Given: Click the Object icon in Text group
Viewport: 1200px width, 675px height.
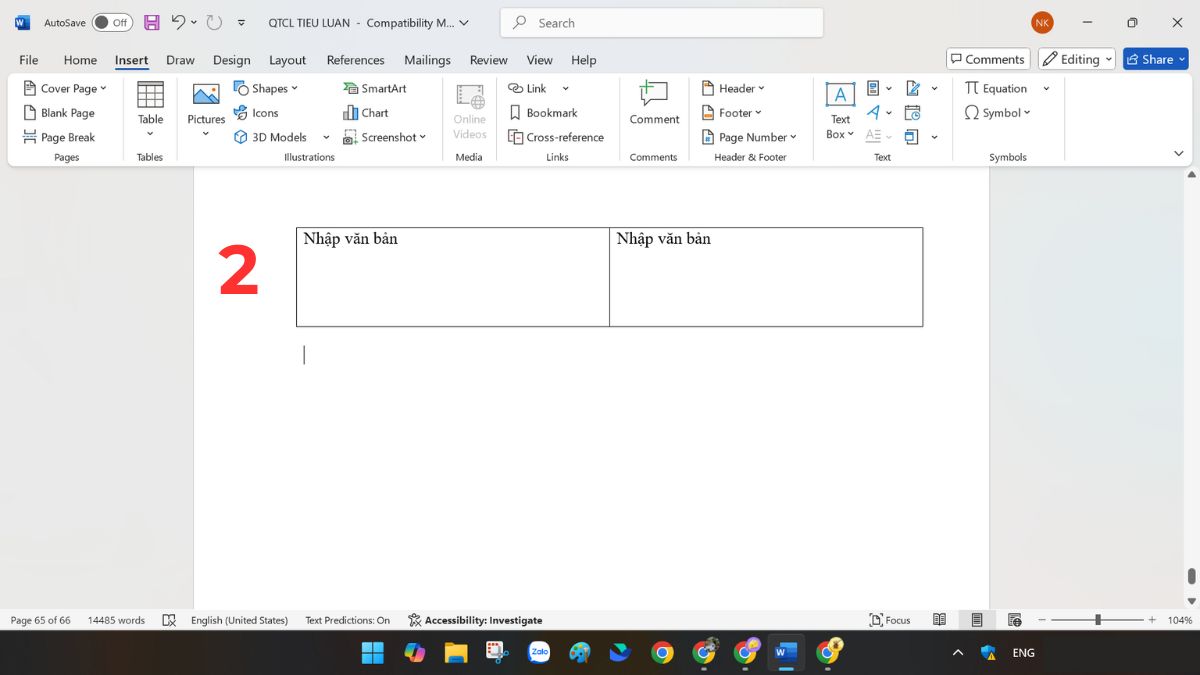Looking at the screenshot, I should click(912, 137).
